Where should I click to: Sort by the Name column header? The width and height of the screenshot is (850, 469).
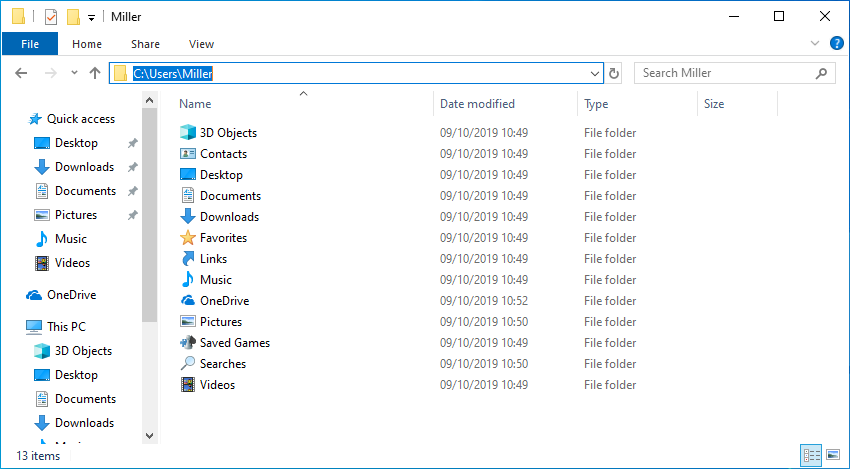(195, 104)
